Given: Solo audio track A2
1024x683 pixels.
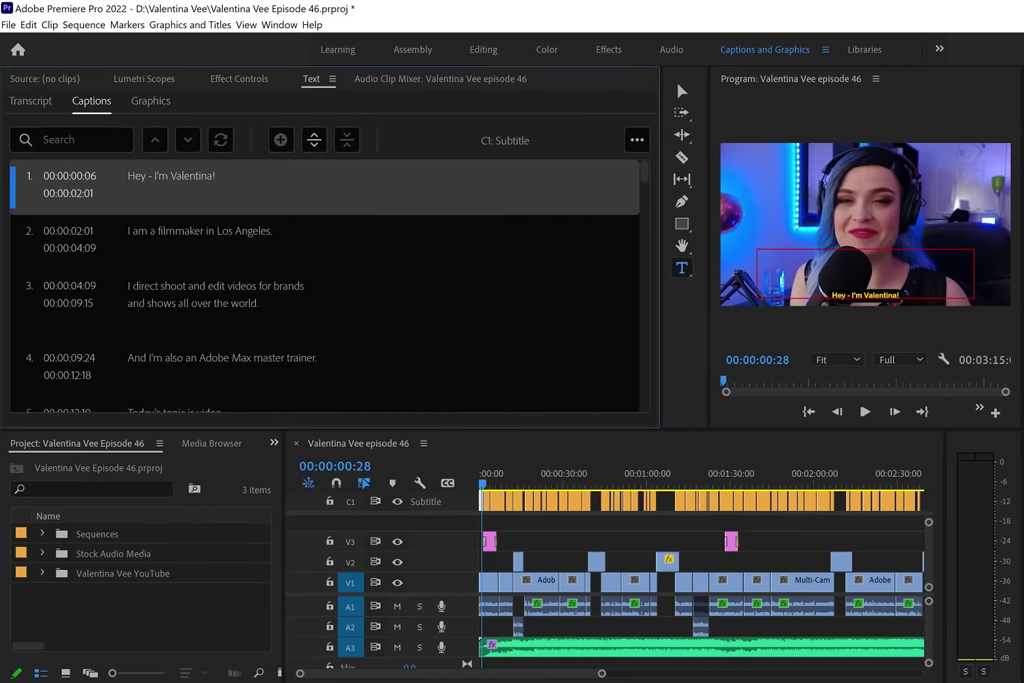Looking at the screenshot, I should pyautogui.click(x=419, y=627).
